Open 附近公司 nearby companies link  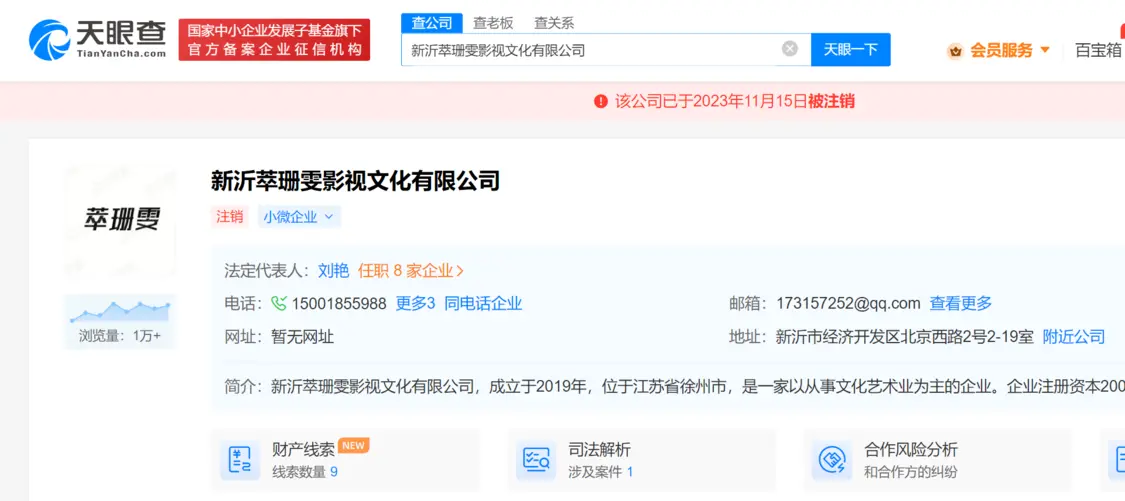pos(1073,337)
